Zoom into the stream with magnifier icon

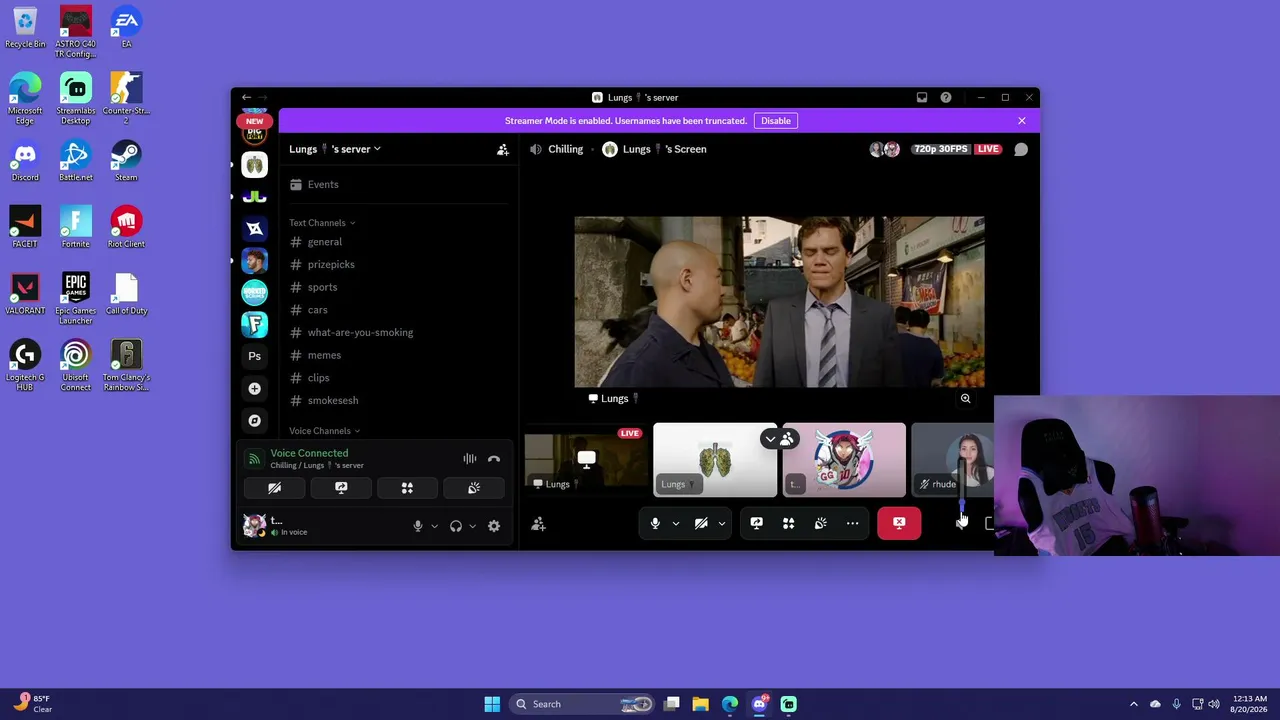coord(965,399)
